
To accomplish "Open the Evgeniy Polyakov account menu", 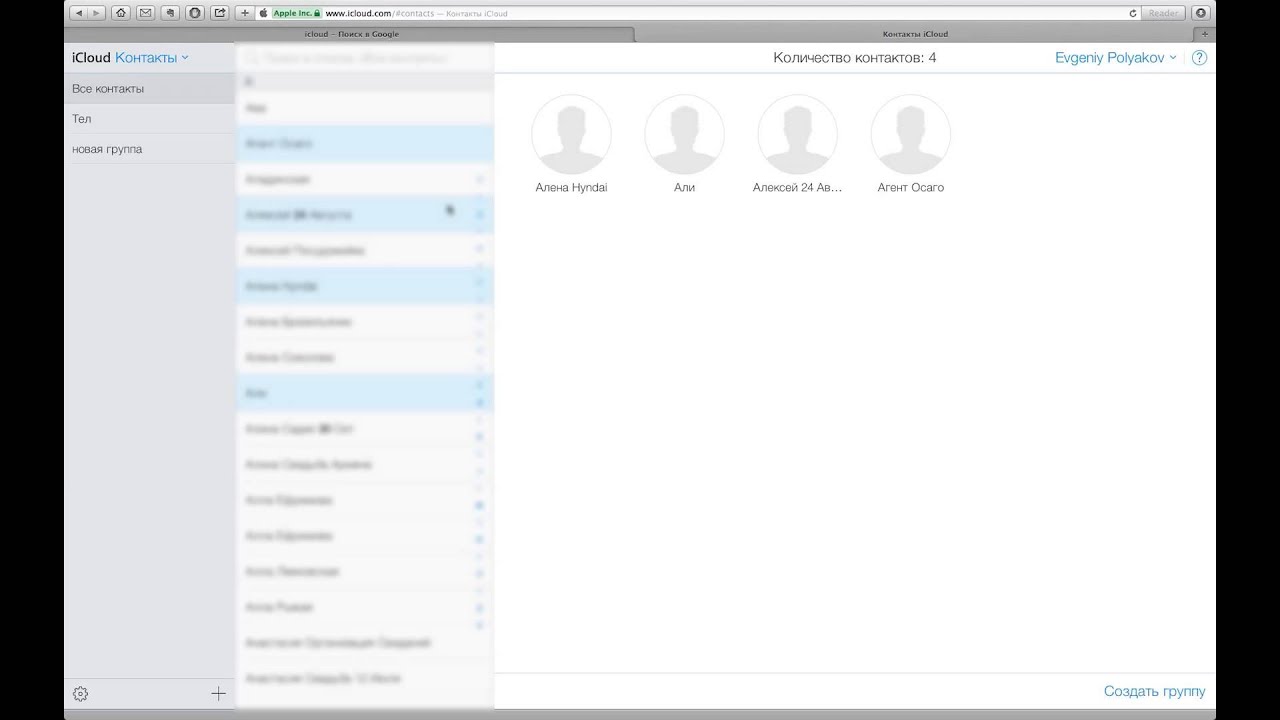I will click(1116, 58).
